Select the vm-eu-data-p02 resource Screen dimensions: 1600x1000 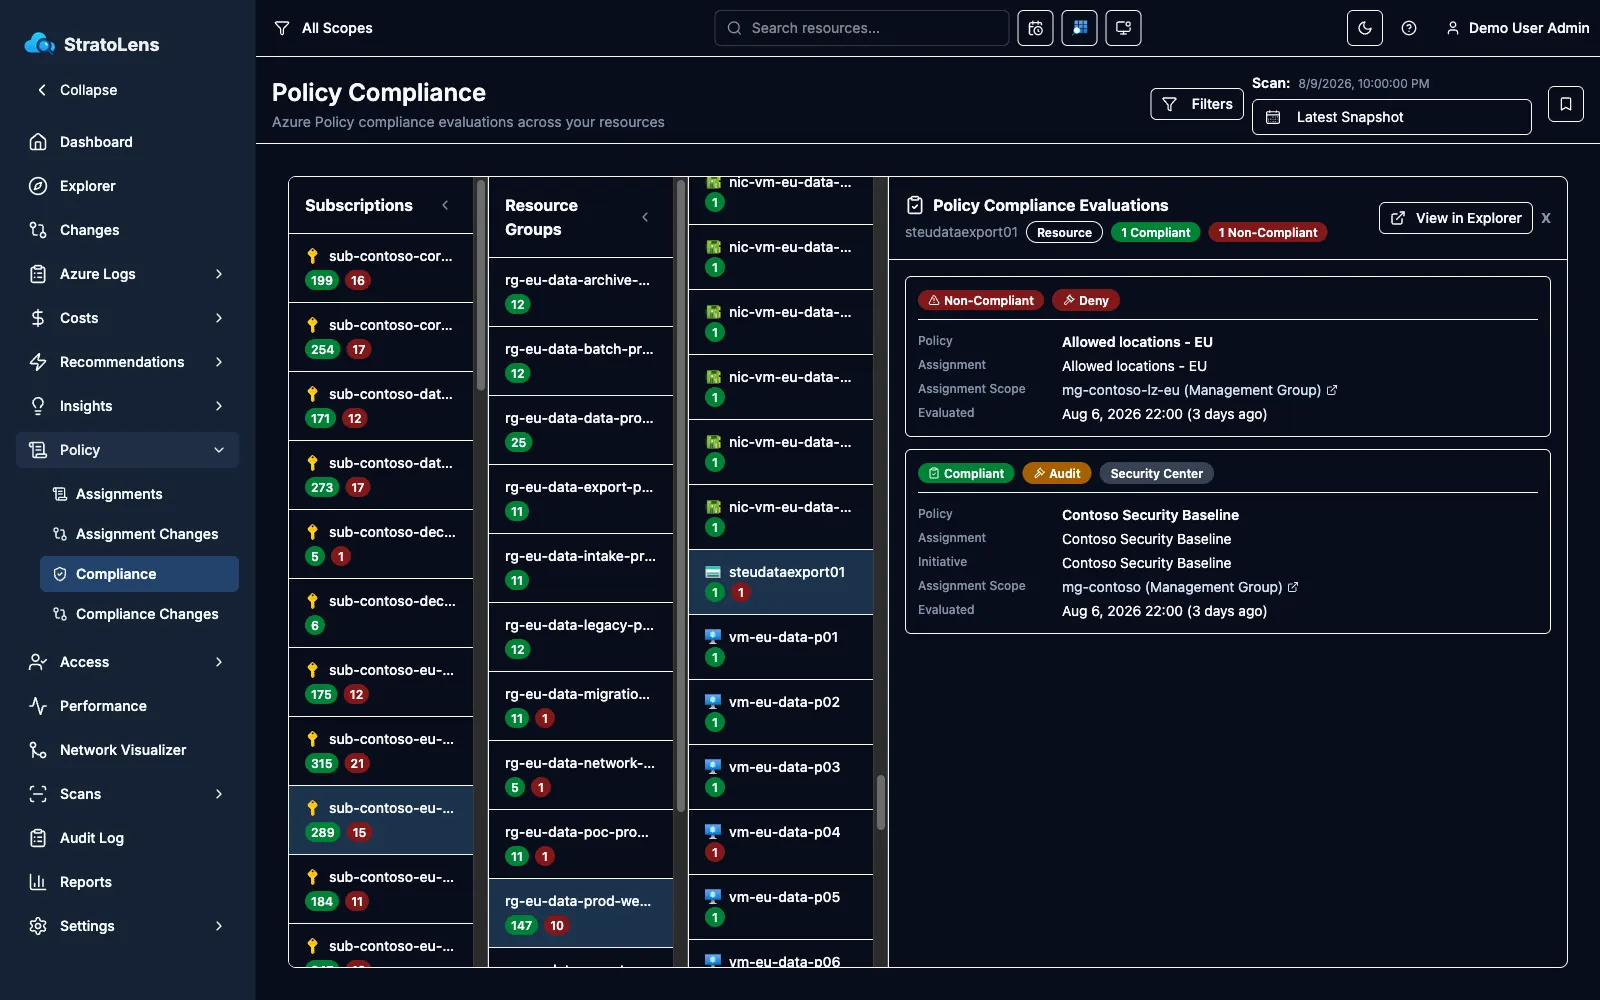pos(781,712)
